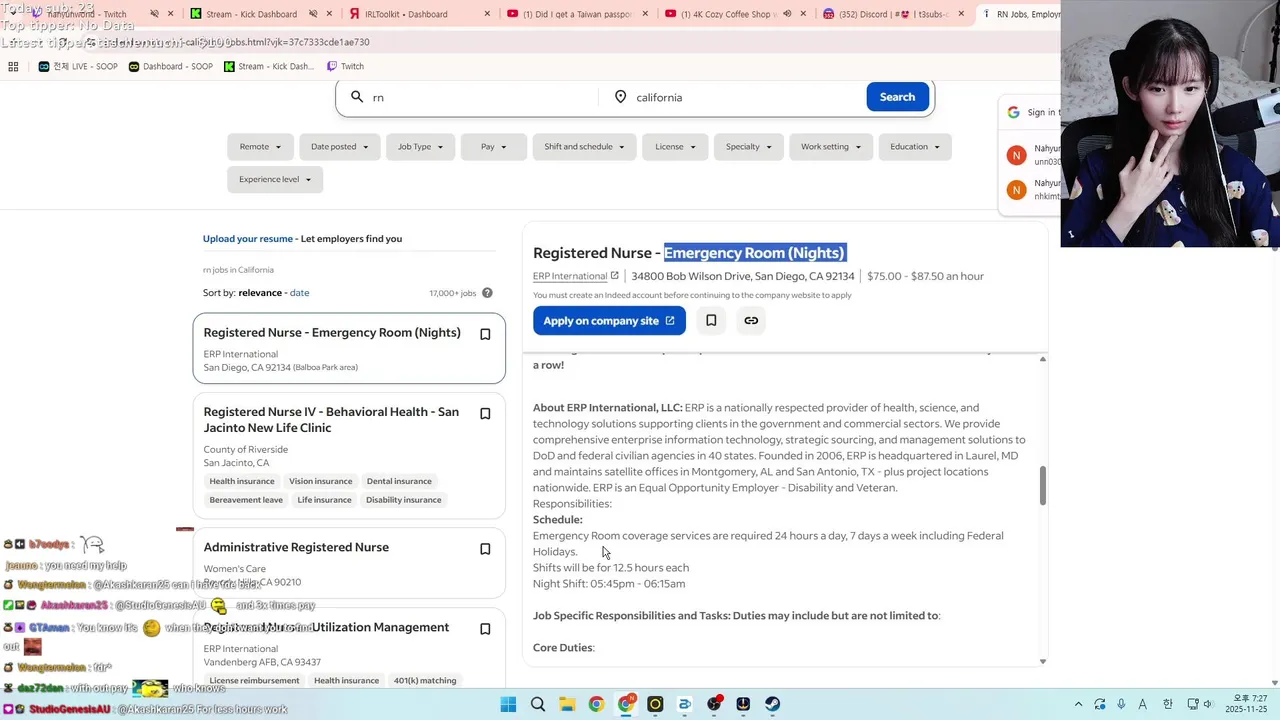Click the microphone icon in system tray
The height and width of the screenshot is (720, 1280).
click(x=1121, y=704)
